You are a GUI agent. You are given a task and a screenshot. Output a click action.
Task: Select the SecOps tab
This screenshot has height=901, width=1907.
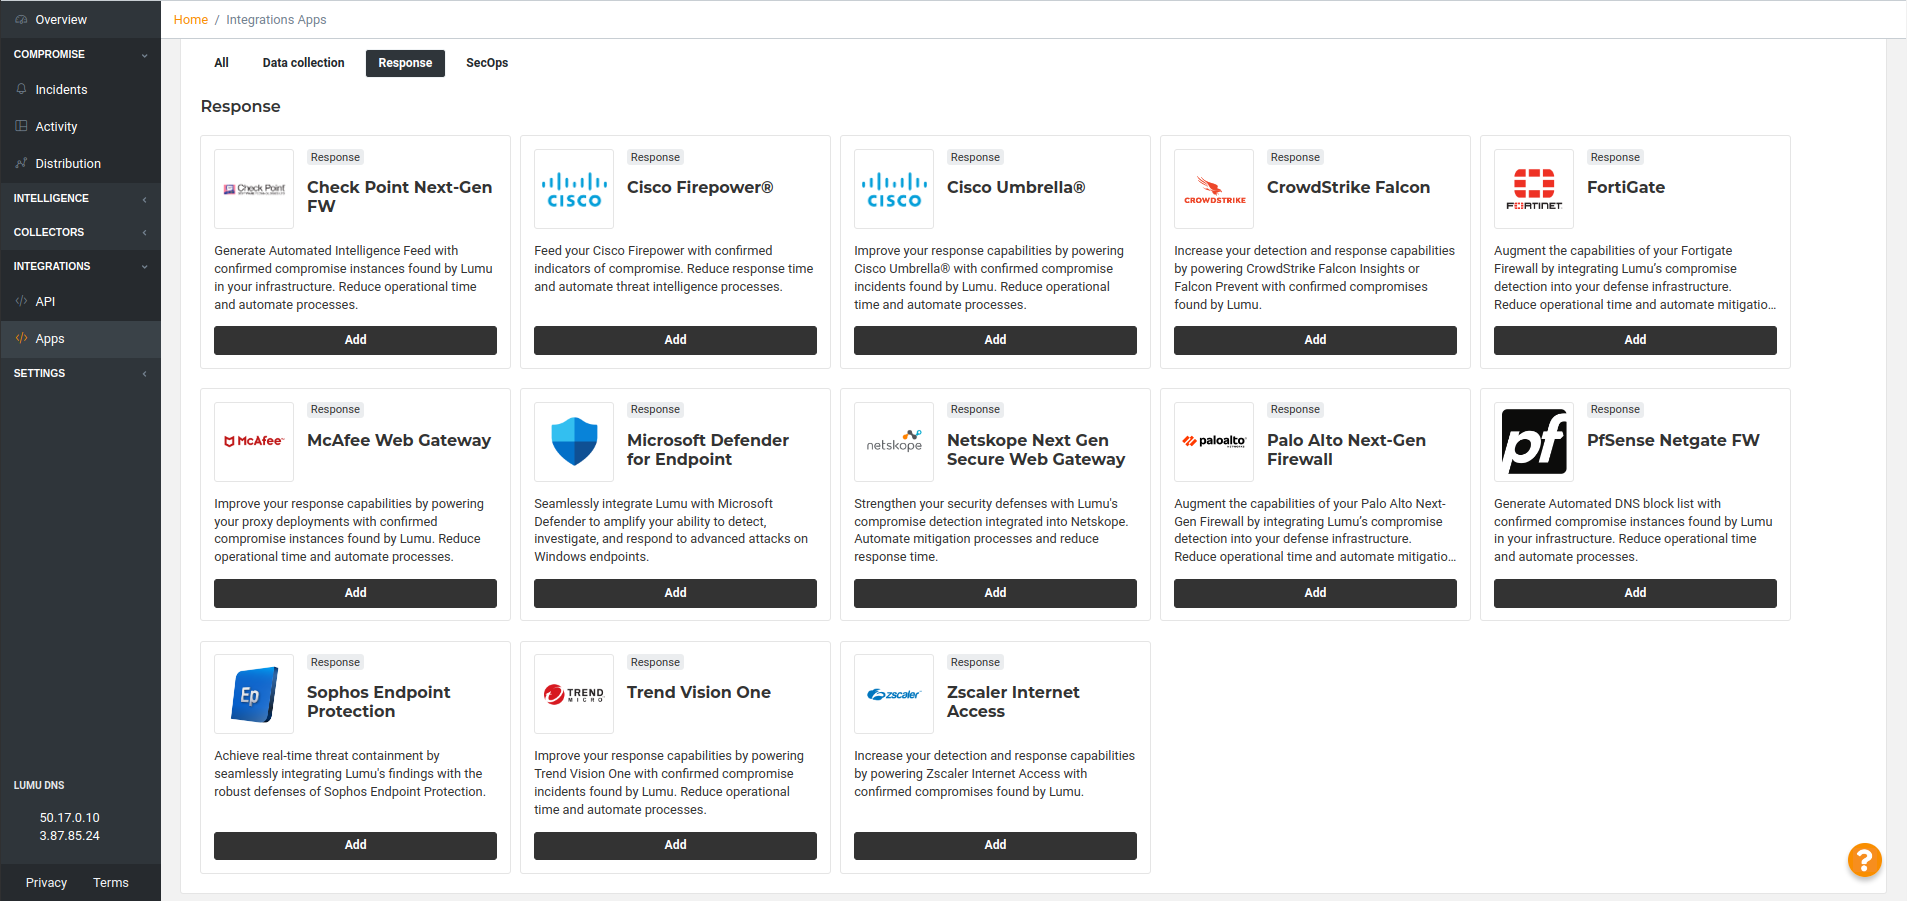[x=487, y=63]
